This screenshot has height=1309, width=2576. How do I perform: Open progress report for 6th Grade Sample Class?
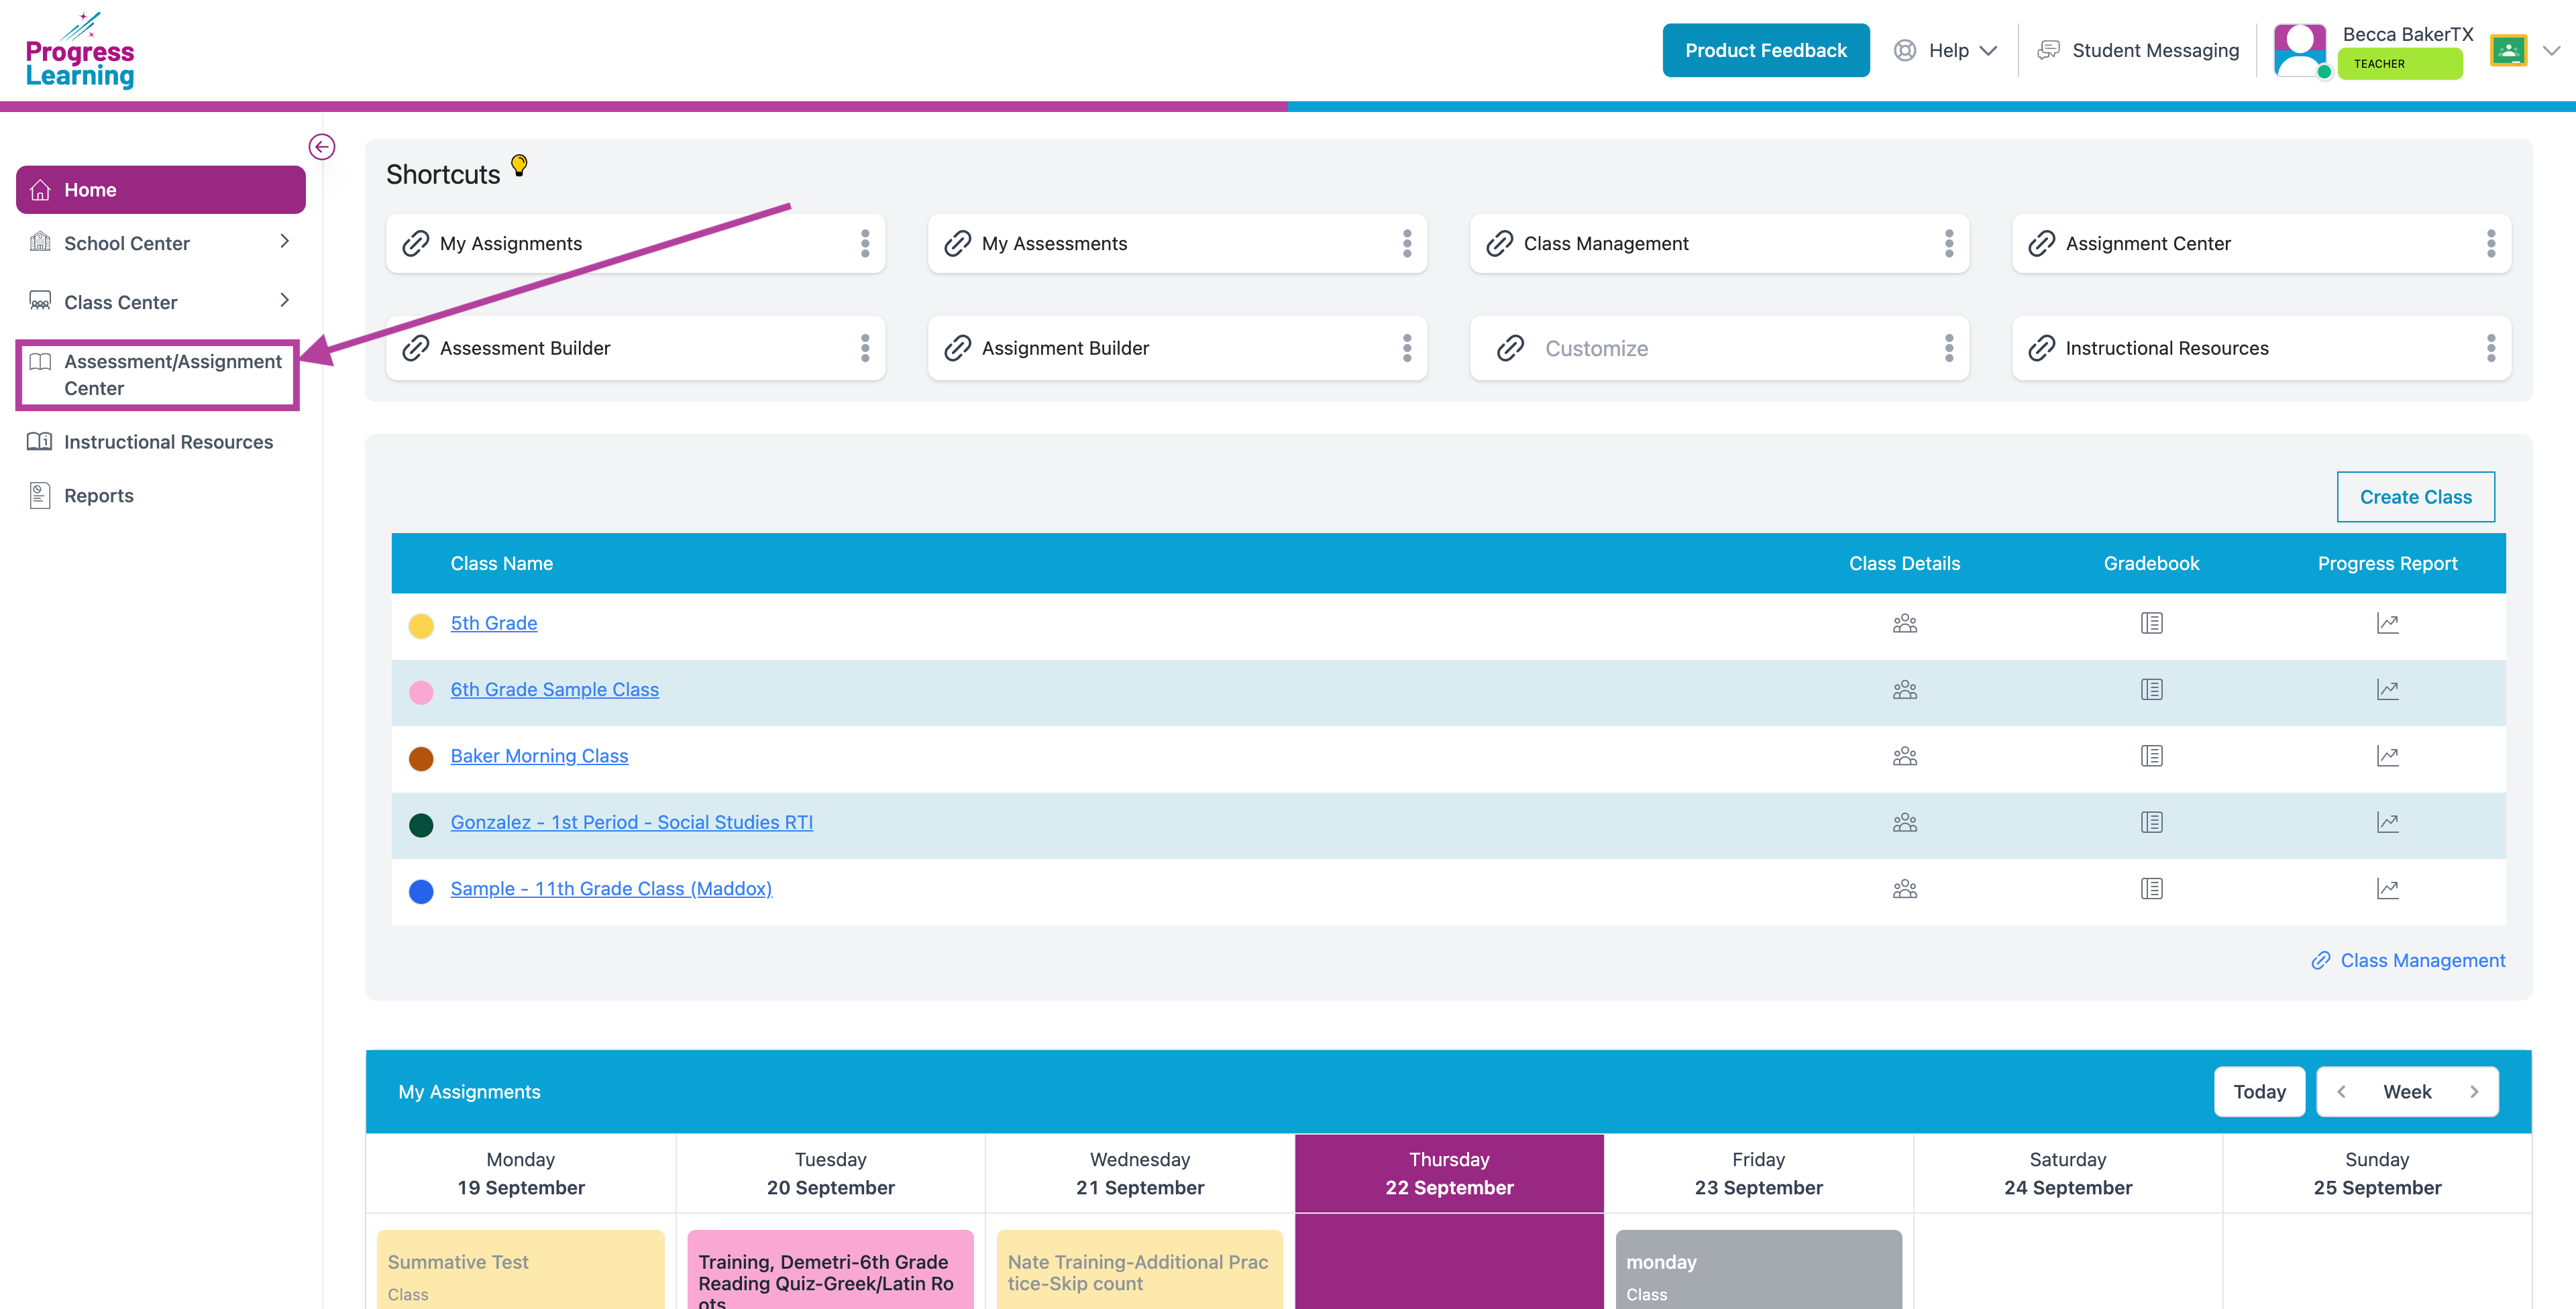click(2388, 690)
